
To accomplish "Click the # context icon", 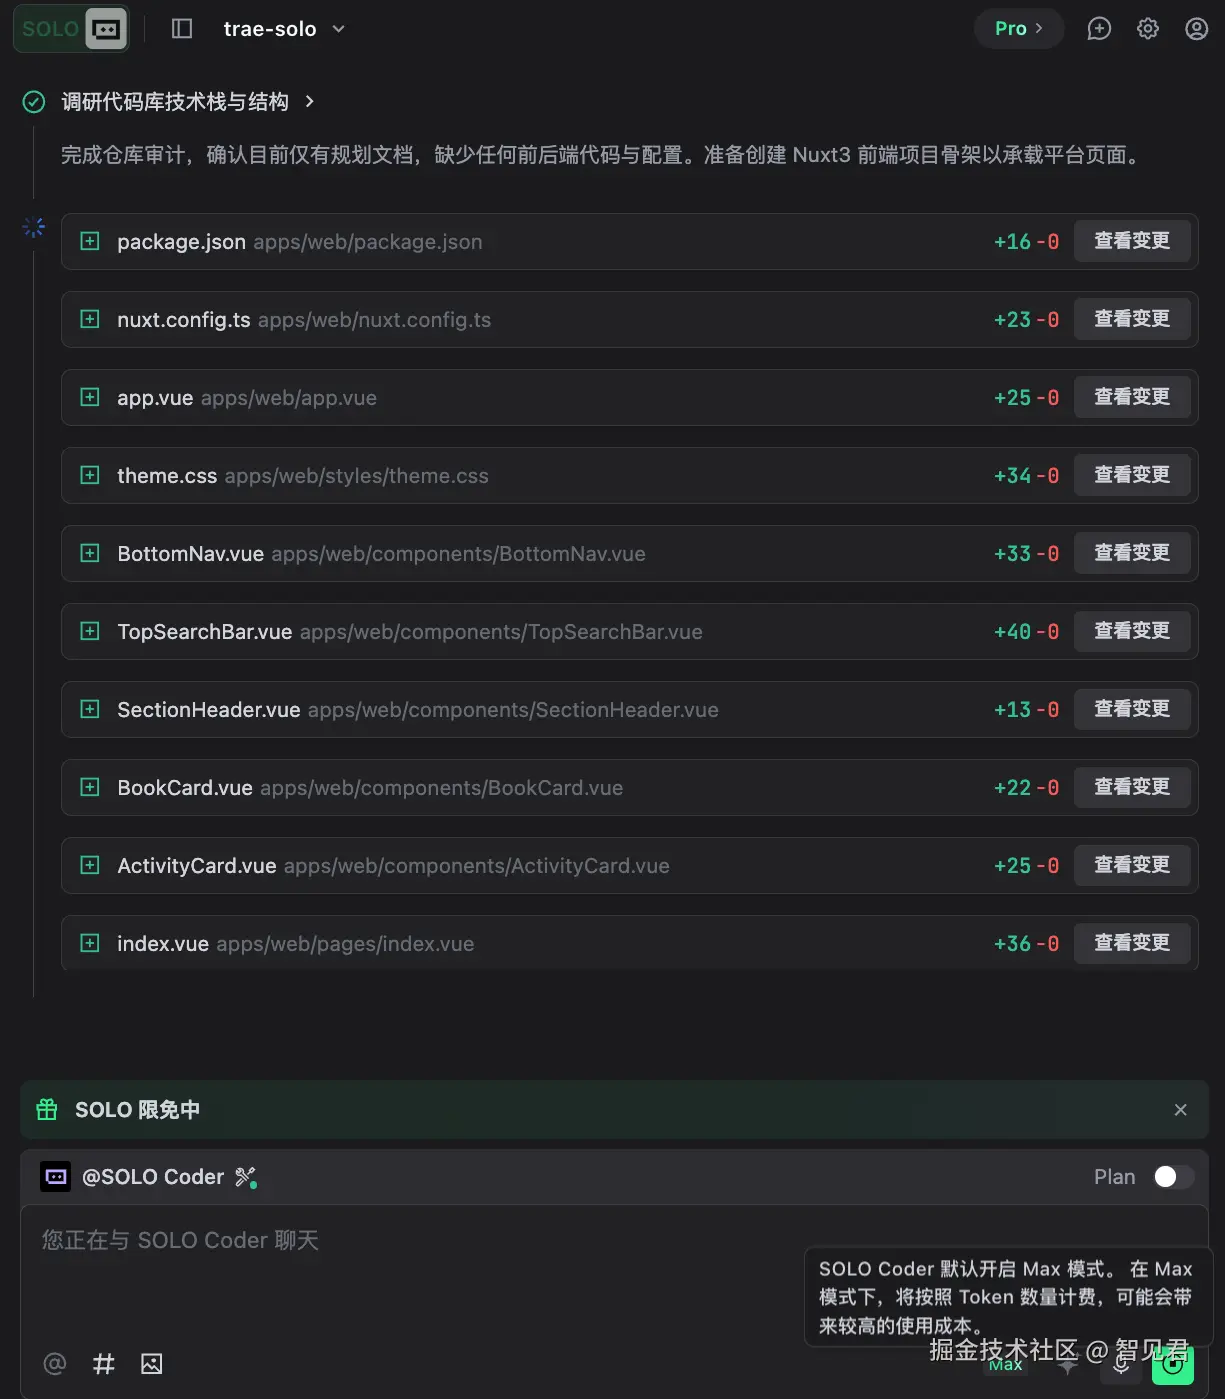I will pos(104,1363).
